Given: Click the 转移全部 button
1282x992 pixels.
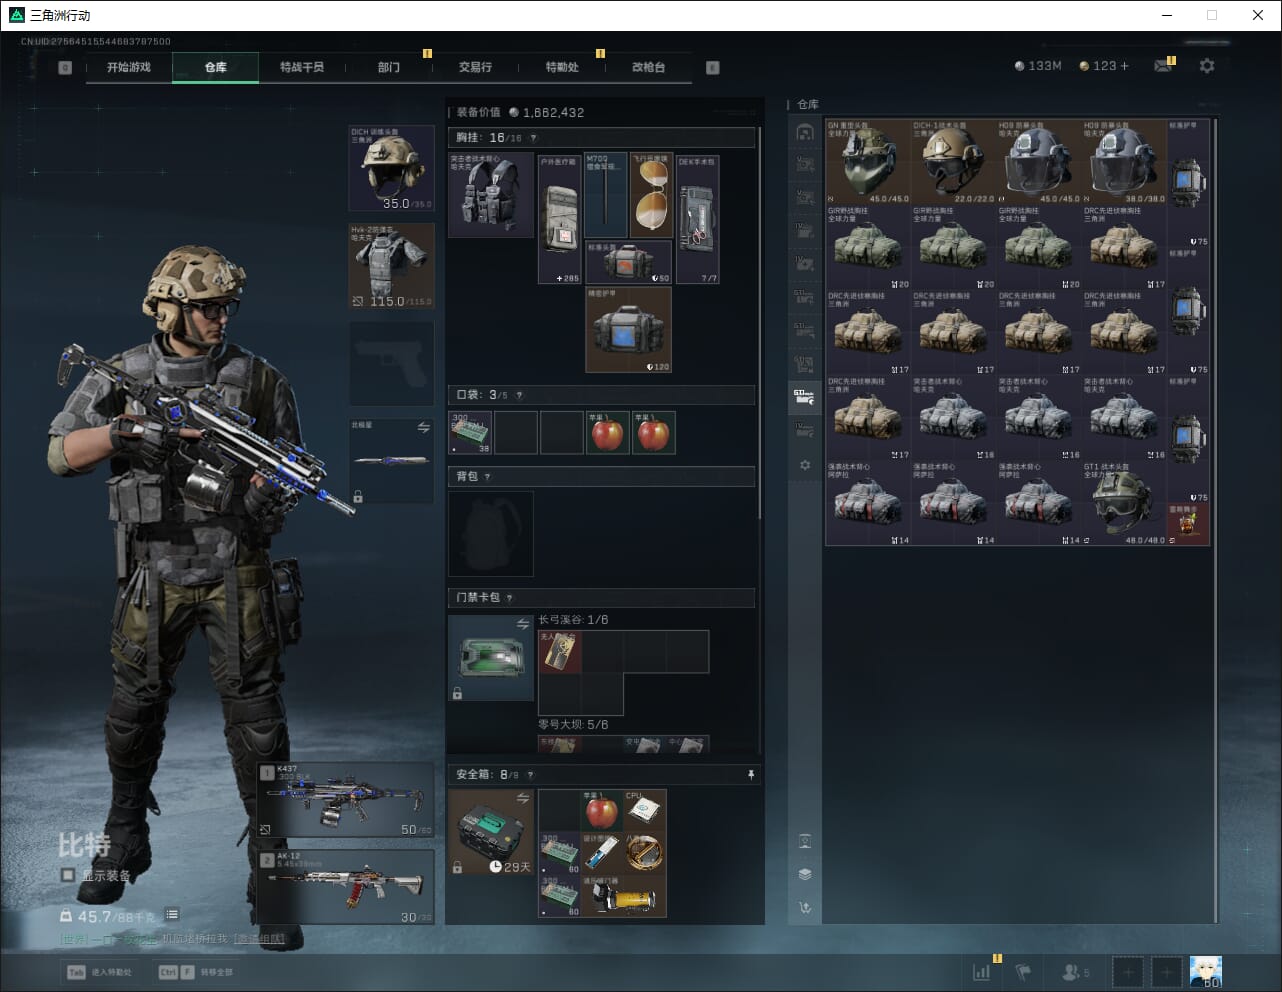Looking at the screenshot, I should (x=196, y=972).
